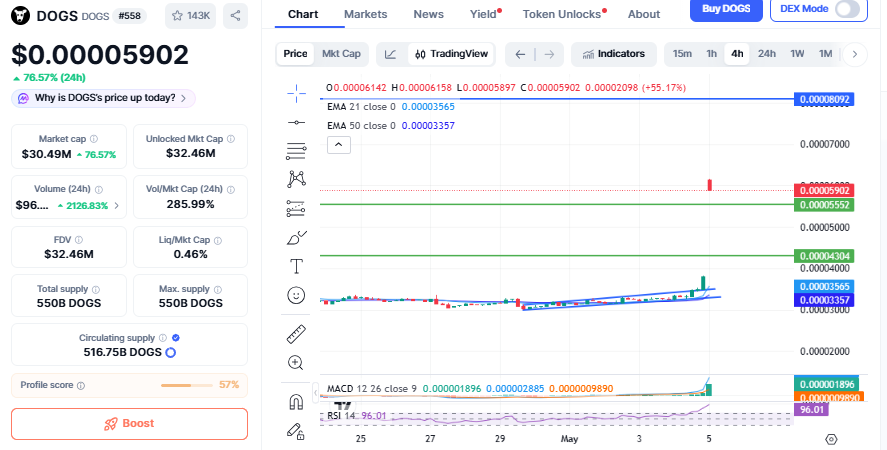Toggle the magnet snapping mode
This screenshot has height=450, width=887.
(296, 402)
